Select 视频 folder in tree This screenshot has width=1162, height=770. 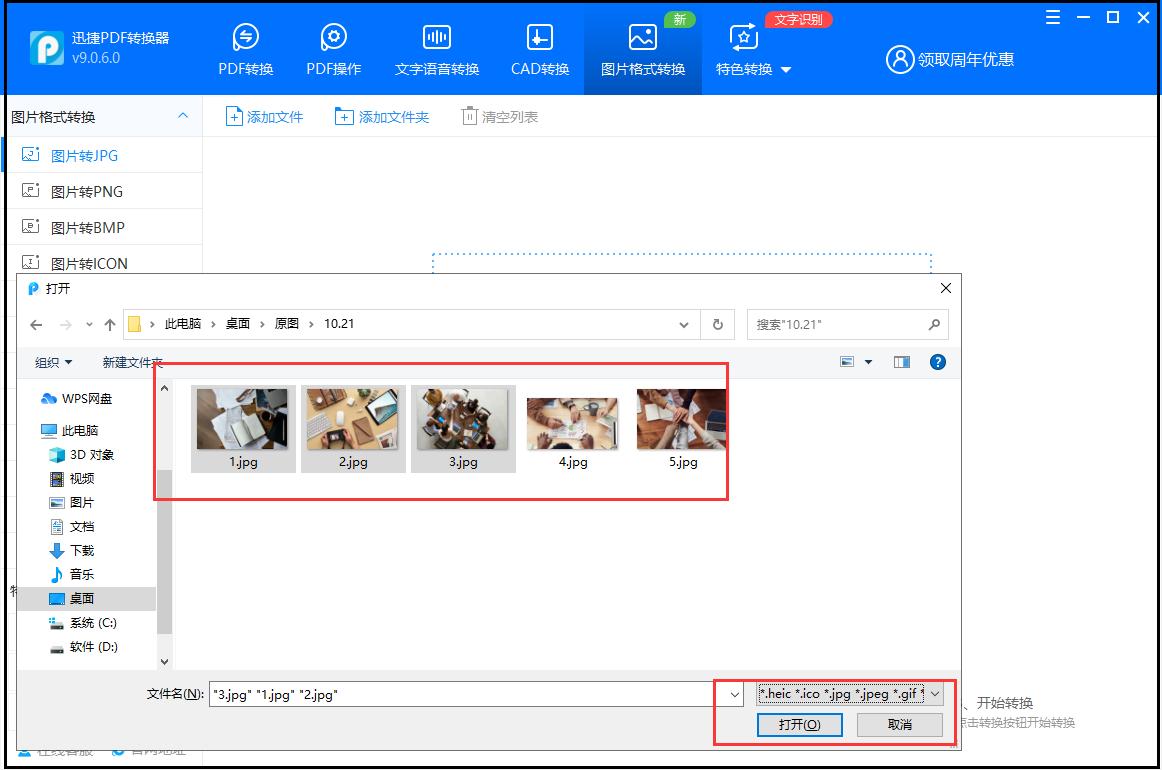point(72,479)
